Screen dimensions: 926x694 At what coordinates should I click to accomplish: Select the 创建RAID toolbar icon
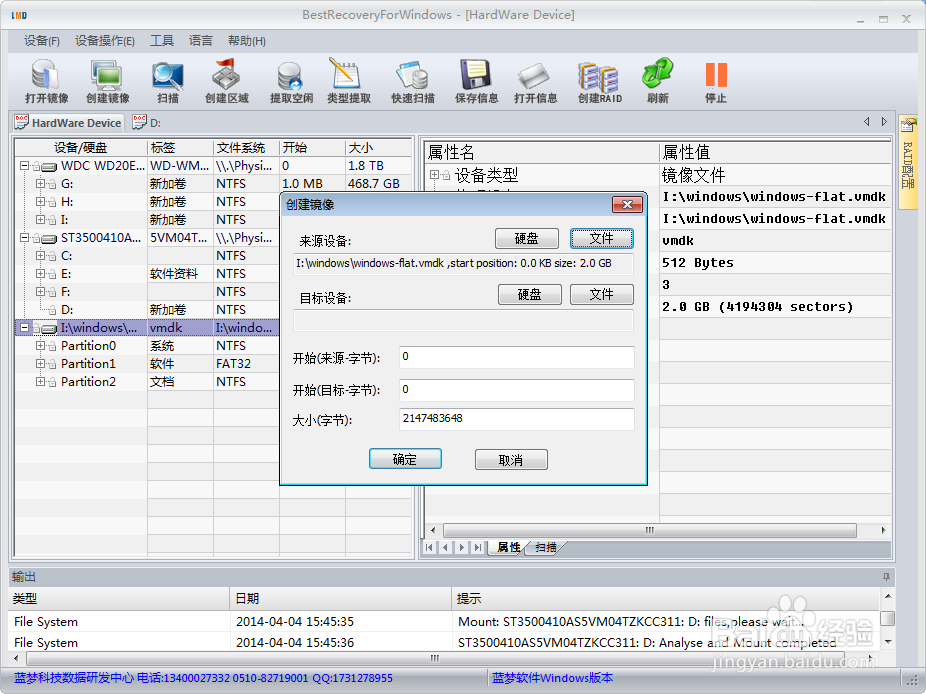[x=599, y=82]
